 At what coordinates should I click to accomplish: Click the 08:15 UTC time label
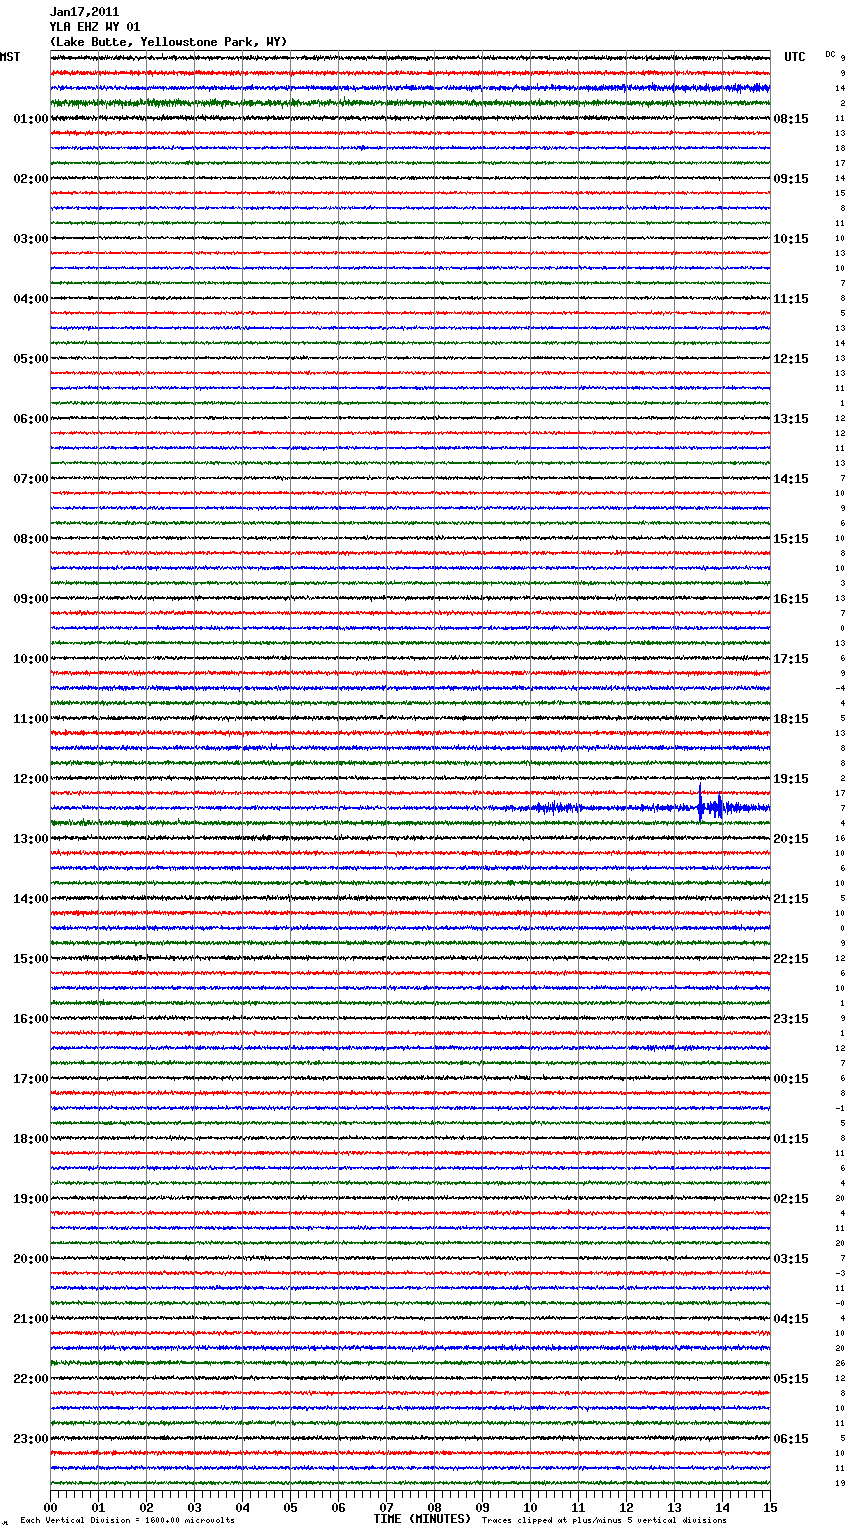tap(791, 119)
